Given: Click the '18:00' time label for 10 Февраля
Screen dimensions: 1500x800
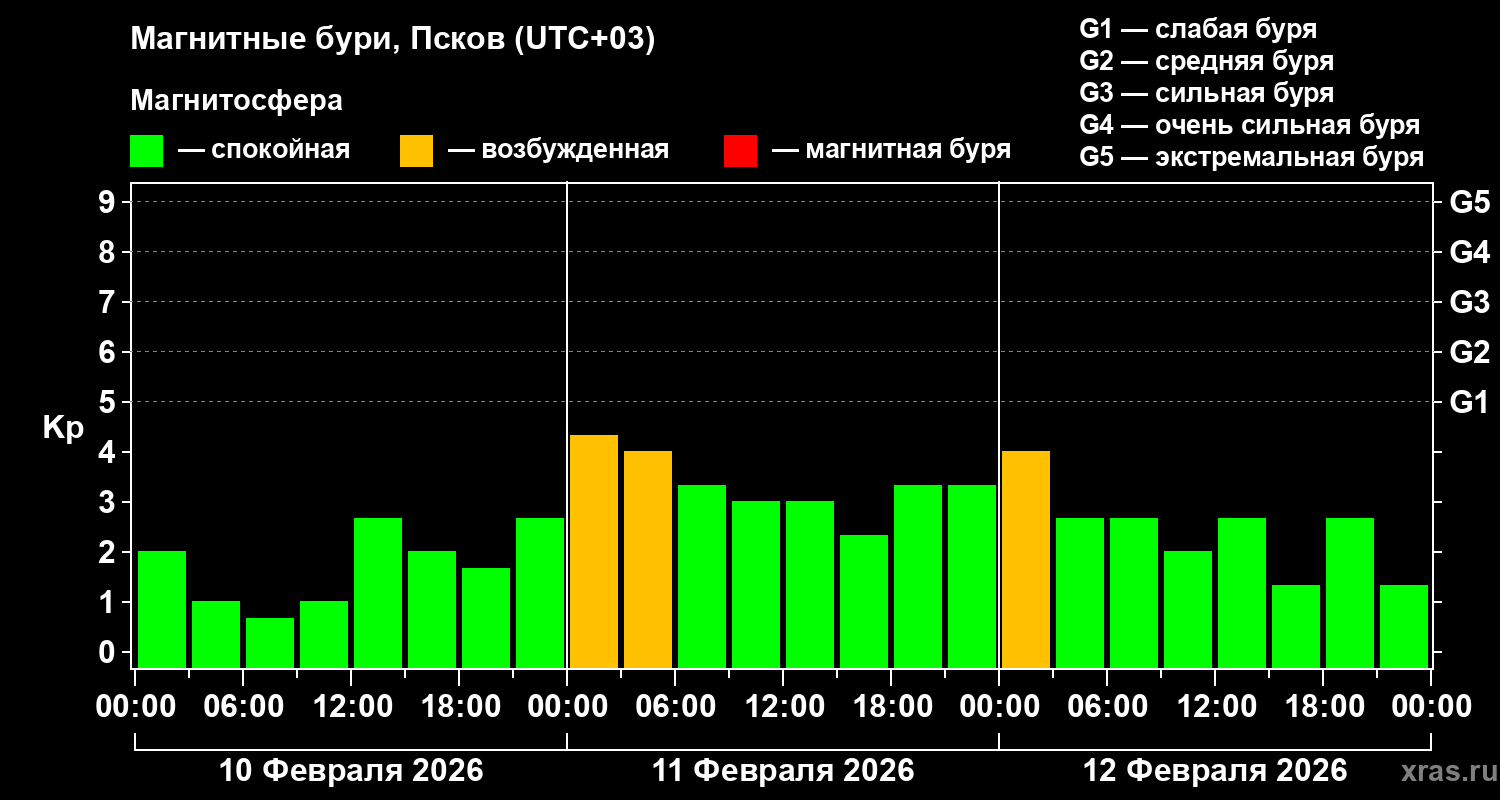Looking at the screenshot, I should 459,707.
